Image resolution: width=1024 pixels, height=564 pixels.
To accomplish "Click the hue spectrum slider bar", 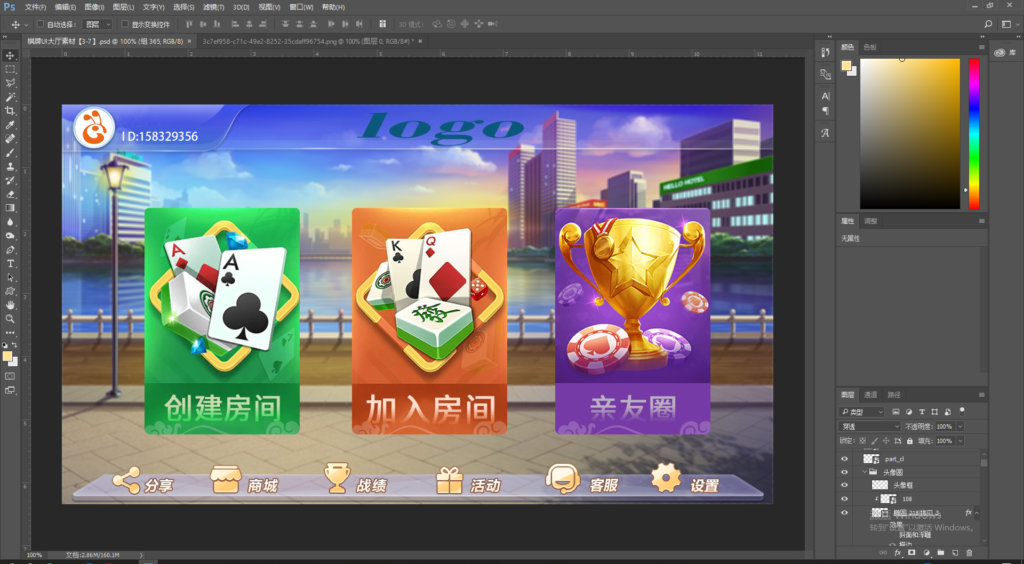I will [973, 133].
